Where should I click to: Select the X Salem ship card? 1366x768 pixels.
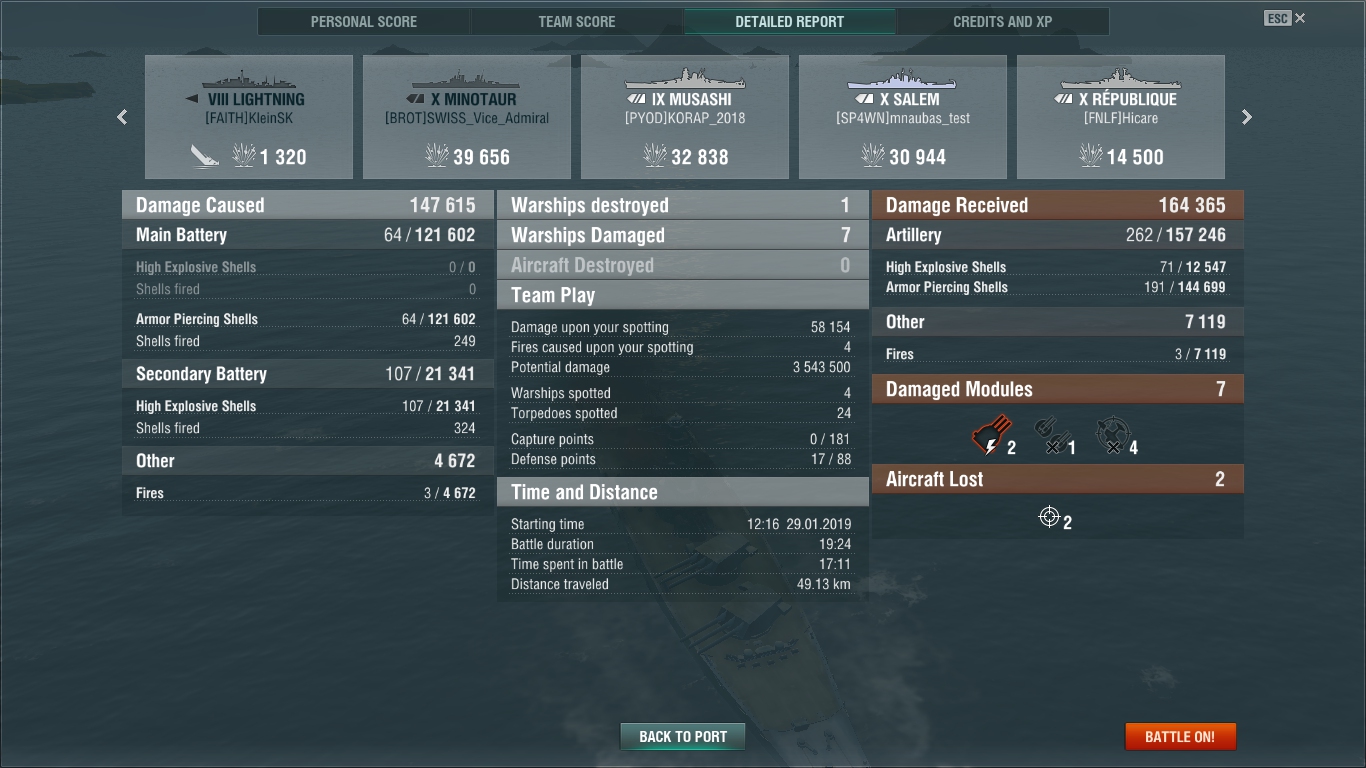tap(903, 117)
